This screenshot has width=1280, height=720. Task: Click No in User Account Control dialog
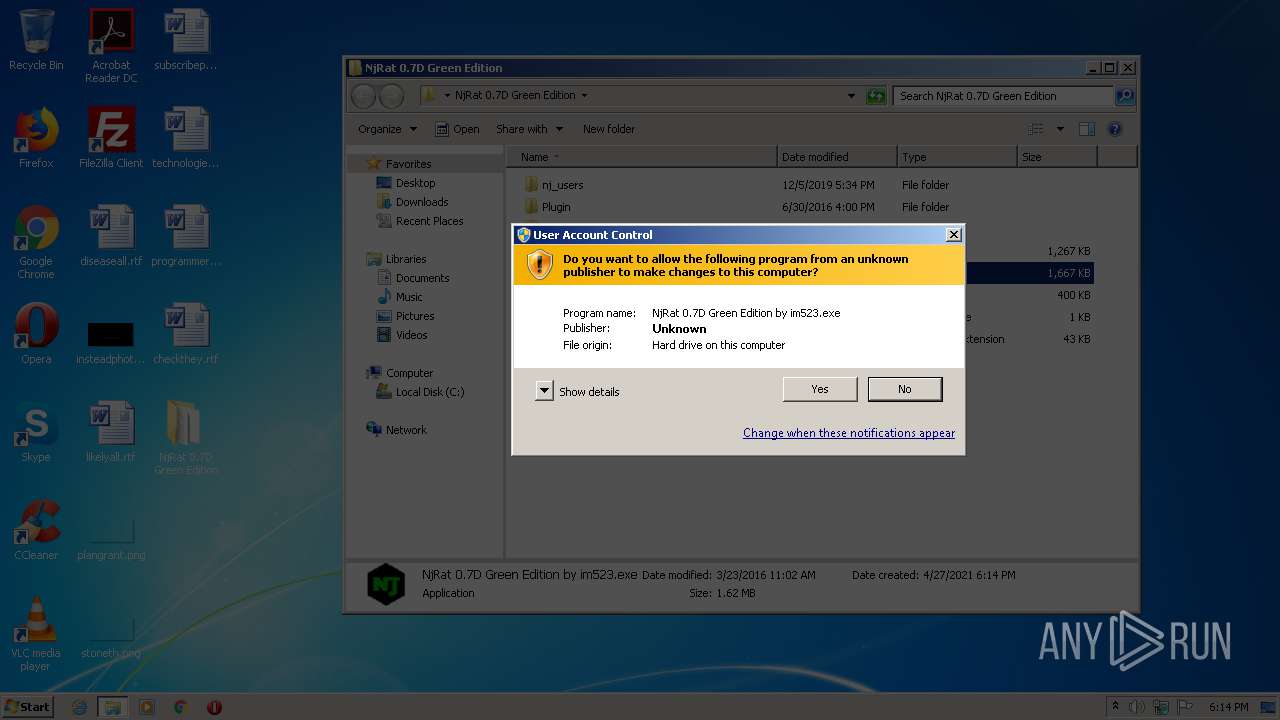pos(905,389)
